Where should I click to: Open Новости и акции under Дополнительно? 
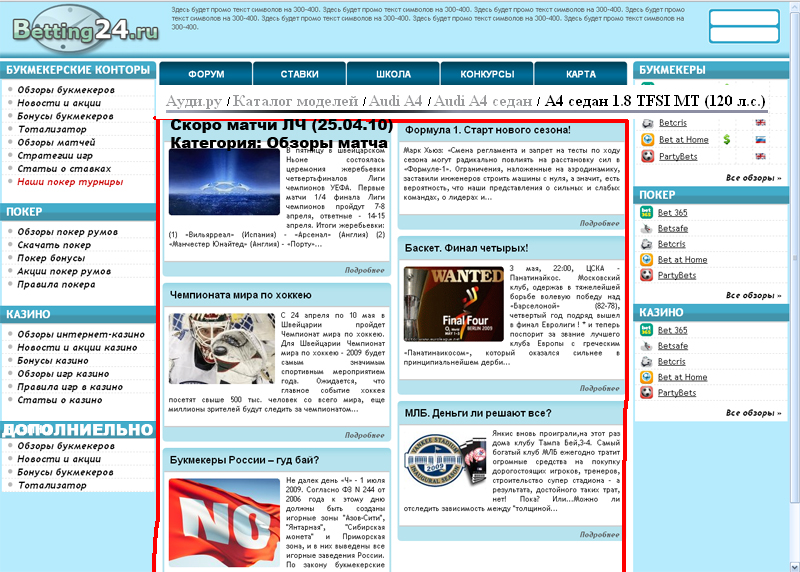[59, 459]
